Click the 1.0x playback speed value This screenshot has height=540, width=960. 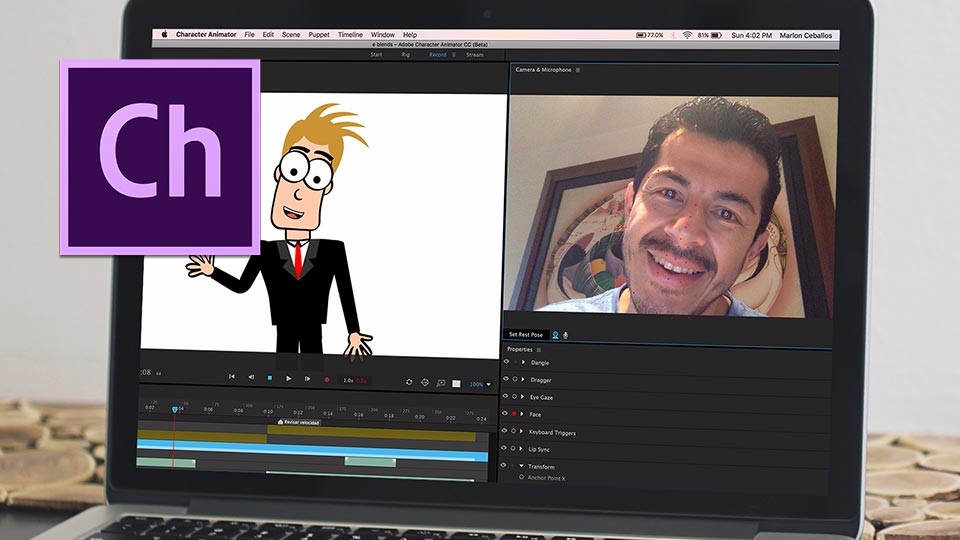pos(348,380)
